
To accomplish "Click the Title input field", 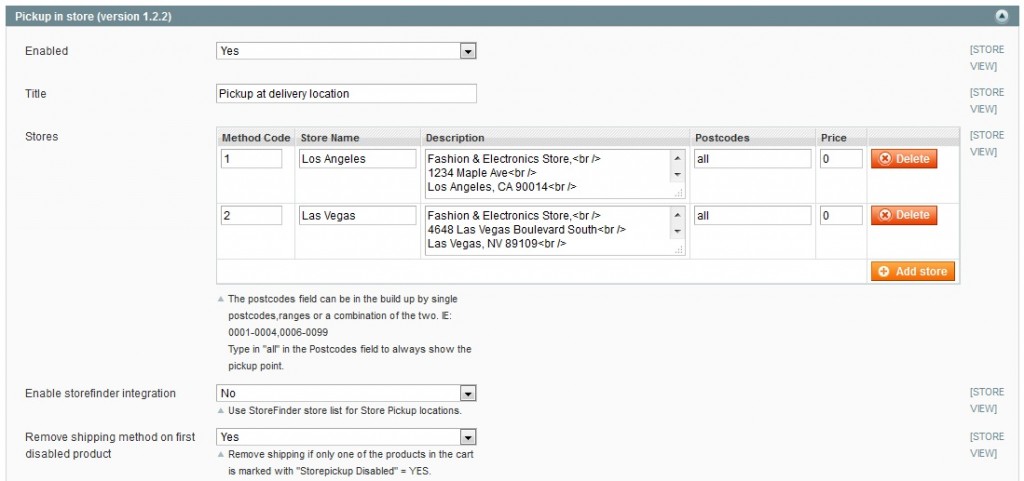I will point(346,94).
